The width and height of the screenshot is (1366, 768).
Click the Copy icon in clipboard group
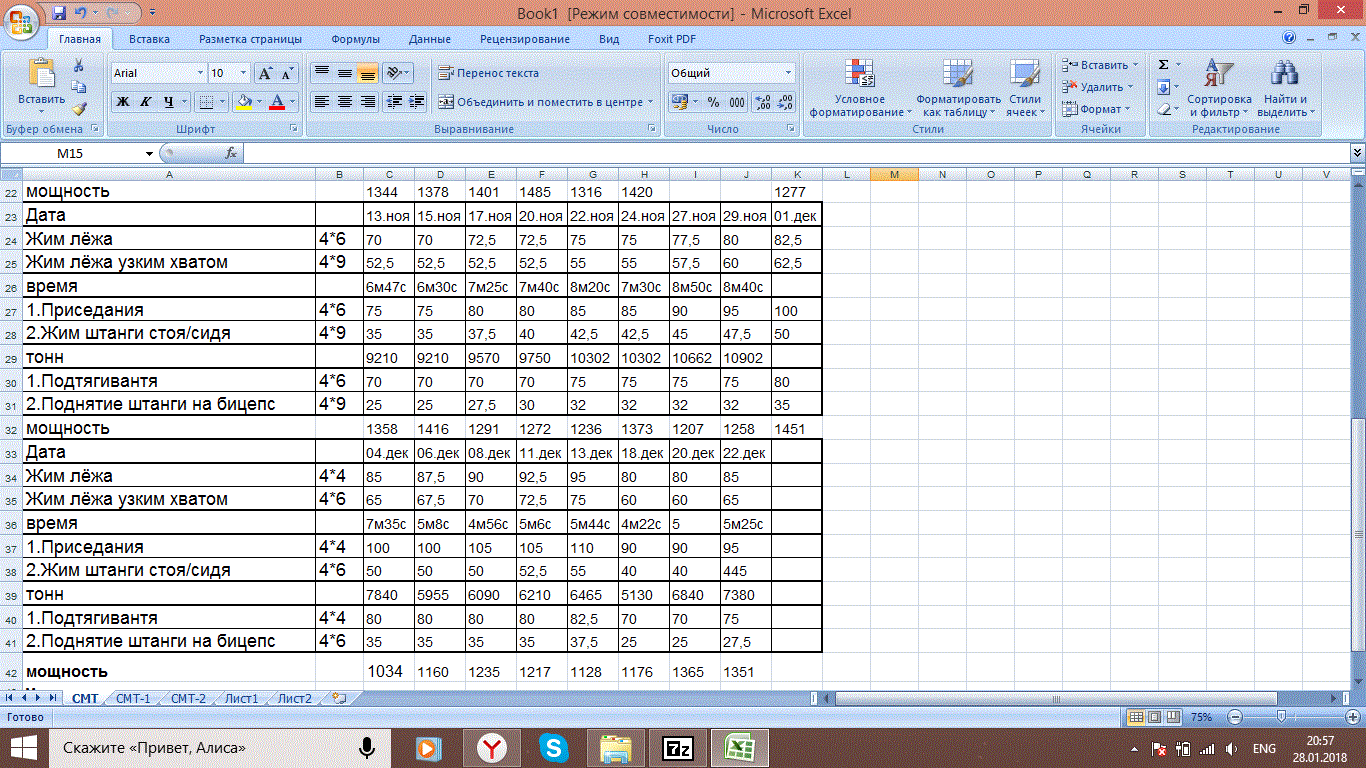pyautogui.click(x=79, y=87)
